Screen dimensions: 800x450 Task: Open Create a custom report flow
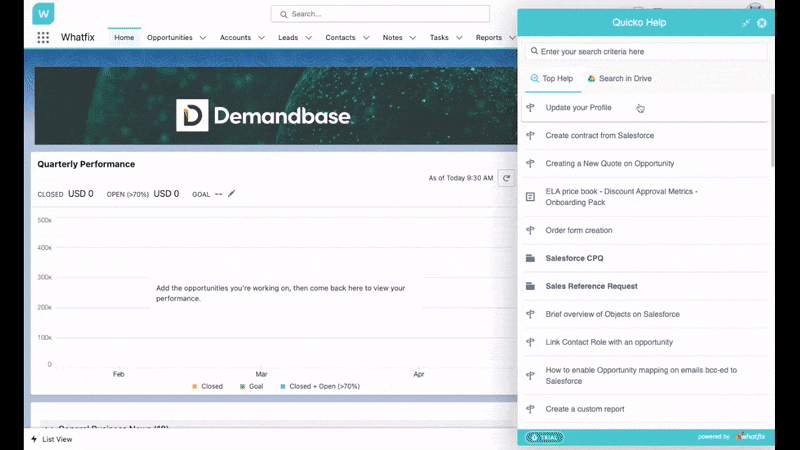pyautogui.click(x=644, y=409)
